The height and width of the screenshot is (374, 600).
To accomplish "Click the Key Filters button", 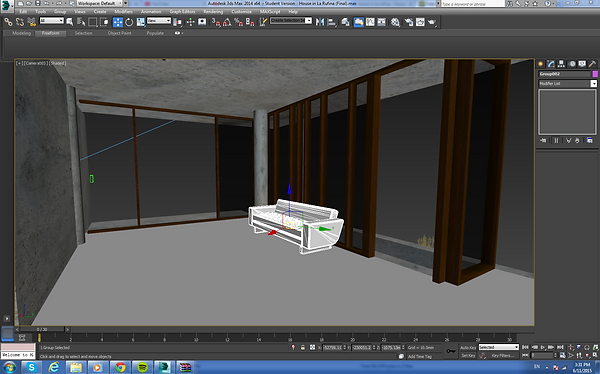I will [502, 356].
